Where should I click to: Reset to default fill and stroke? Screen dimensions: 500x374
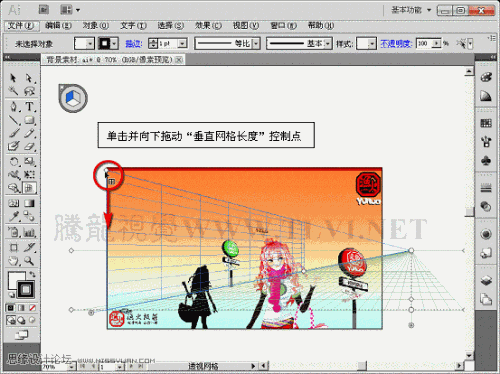pos(11,294)
